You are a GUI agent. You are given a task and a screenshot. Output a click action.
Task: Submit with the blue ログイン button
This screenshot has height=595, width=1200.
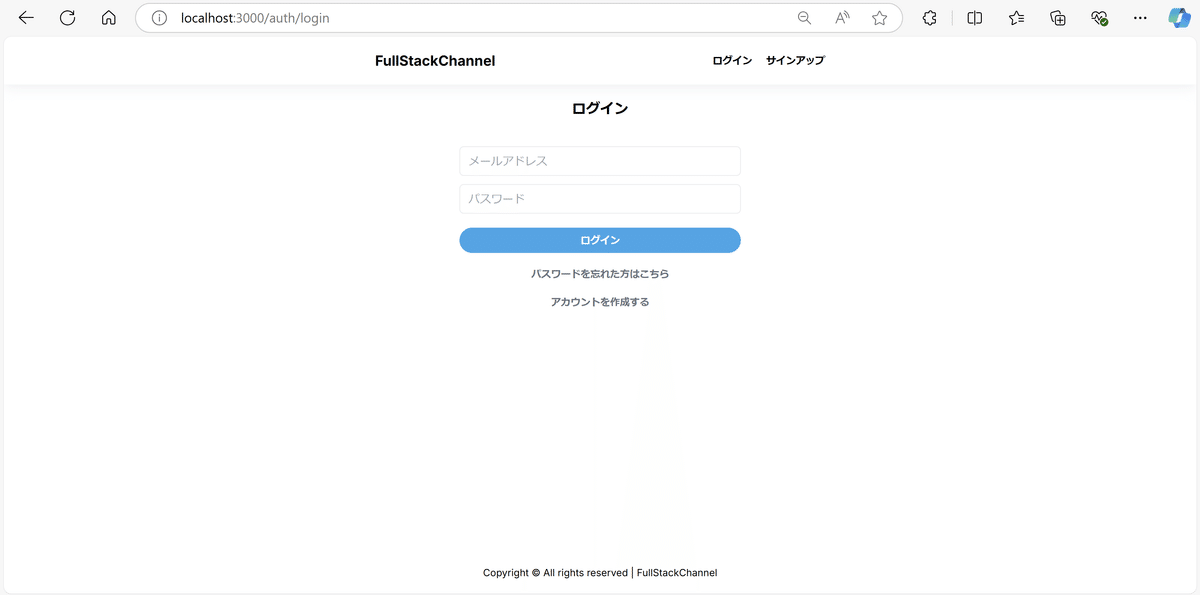pos(600,240)
